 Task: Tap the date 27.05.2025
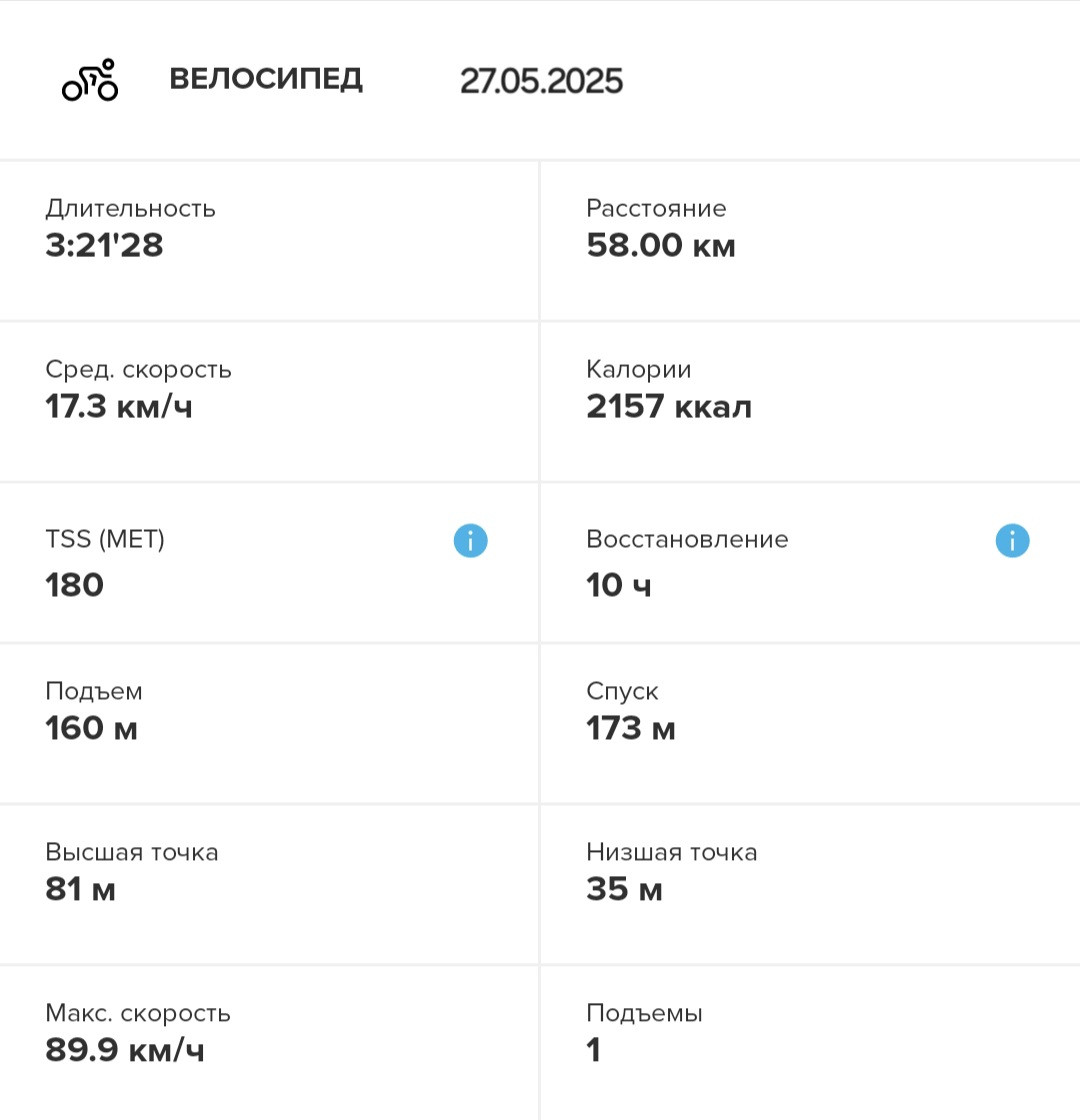[541, 81]
